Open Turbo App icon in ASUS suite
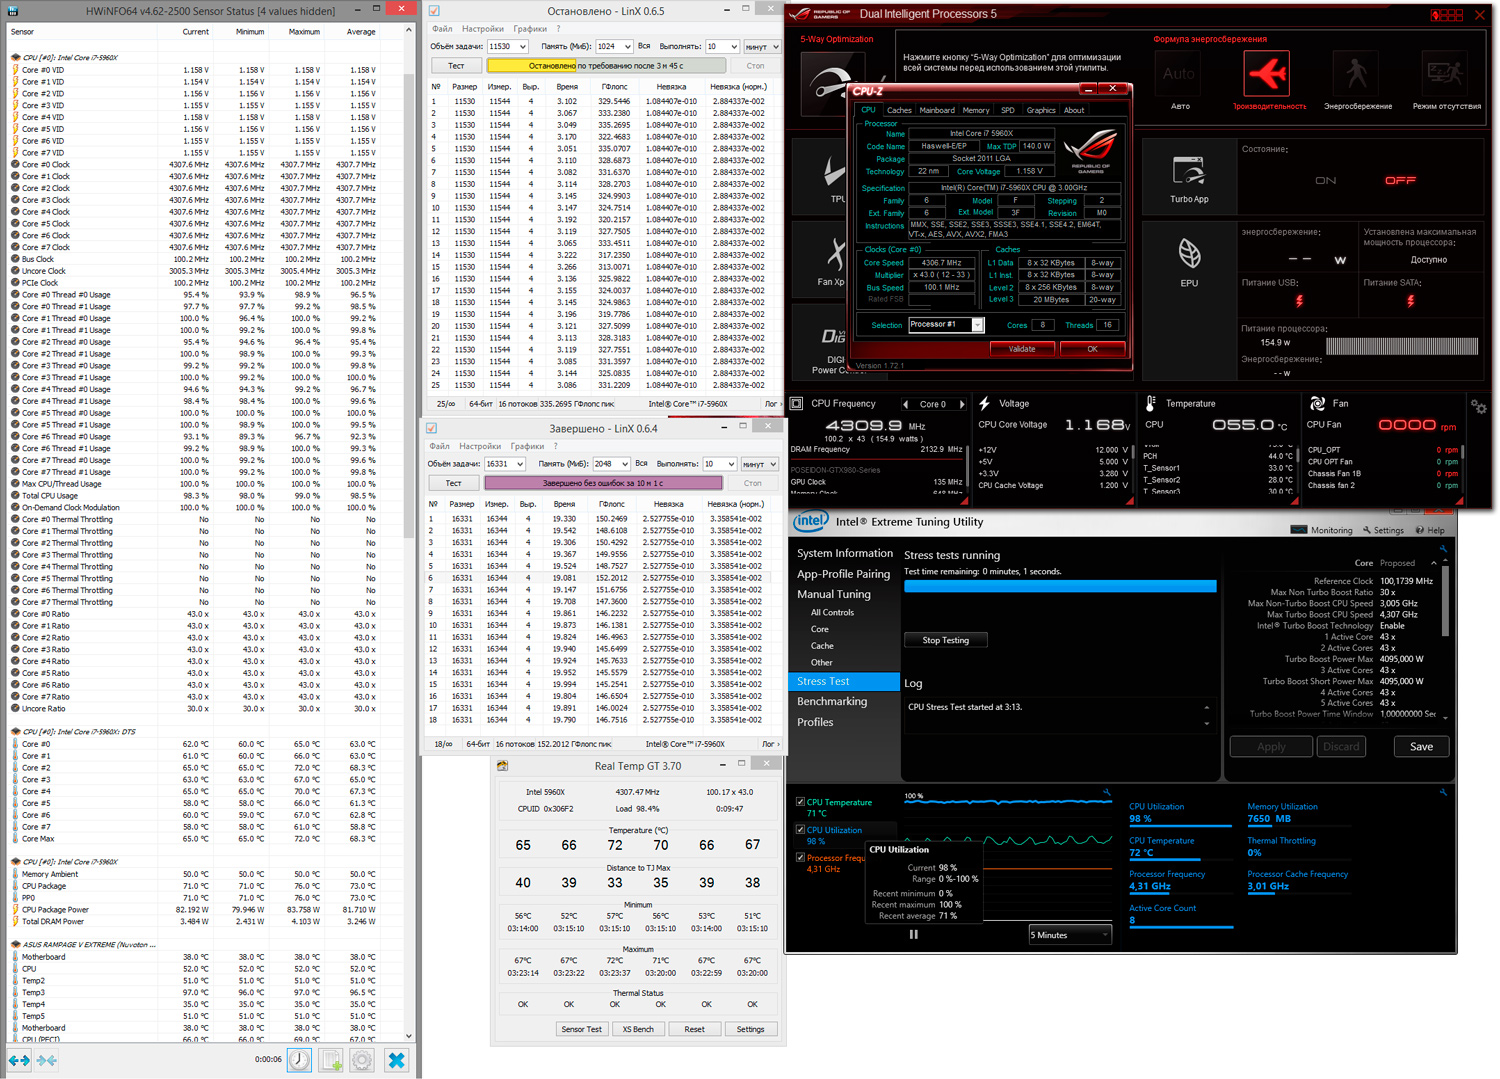 point(1188,172)
